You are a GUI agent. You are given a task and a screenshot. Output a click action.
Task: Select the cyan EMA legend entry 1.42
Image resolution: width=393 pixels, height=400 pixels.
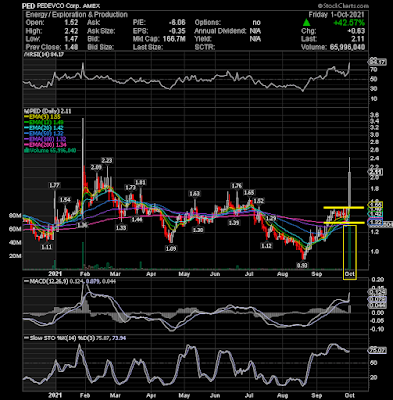click(x=43, y=128)
